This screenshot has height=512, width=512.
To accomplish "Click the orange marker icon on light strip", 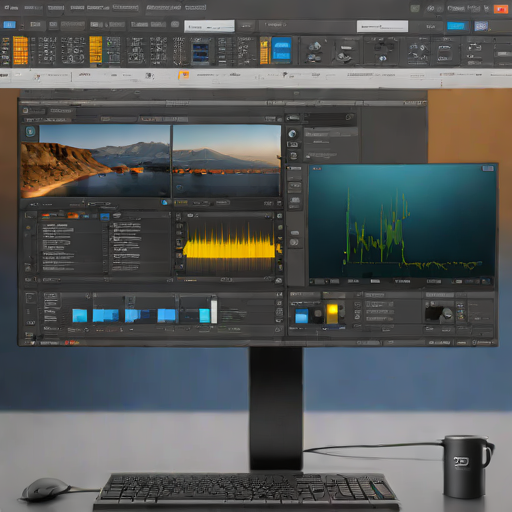I will (x=183, y=75).
